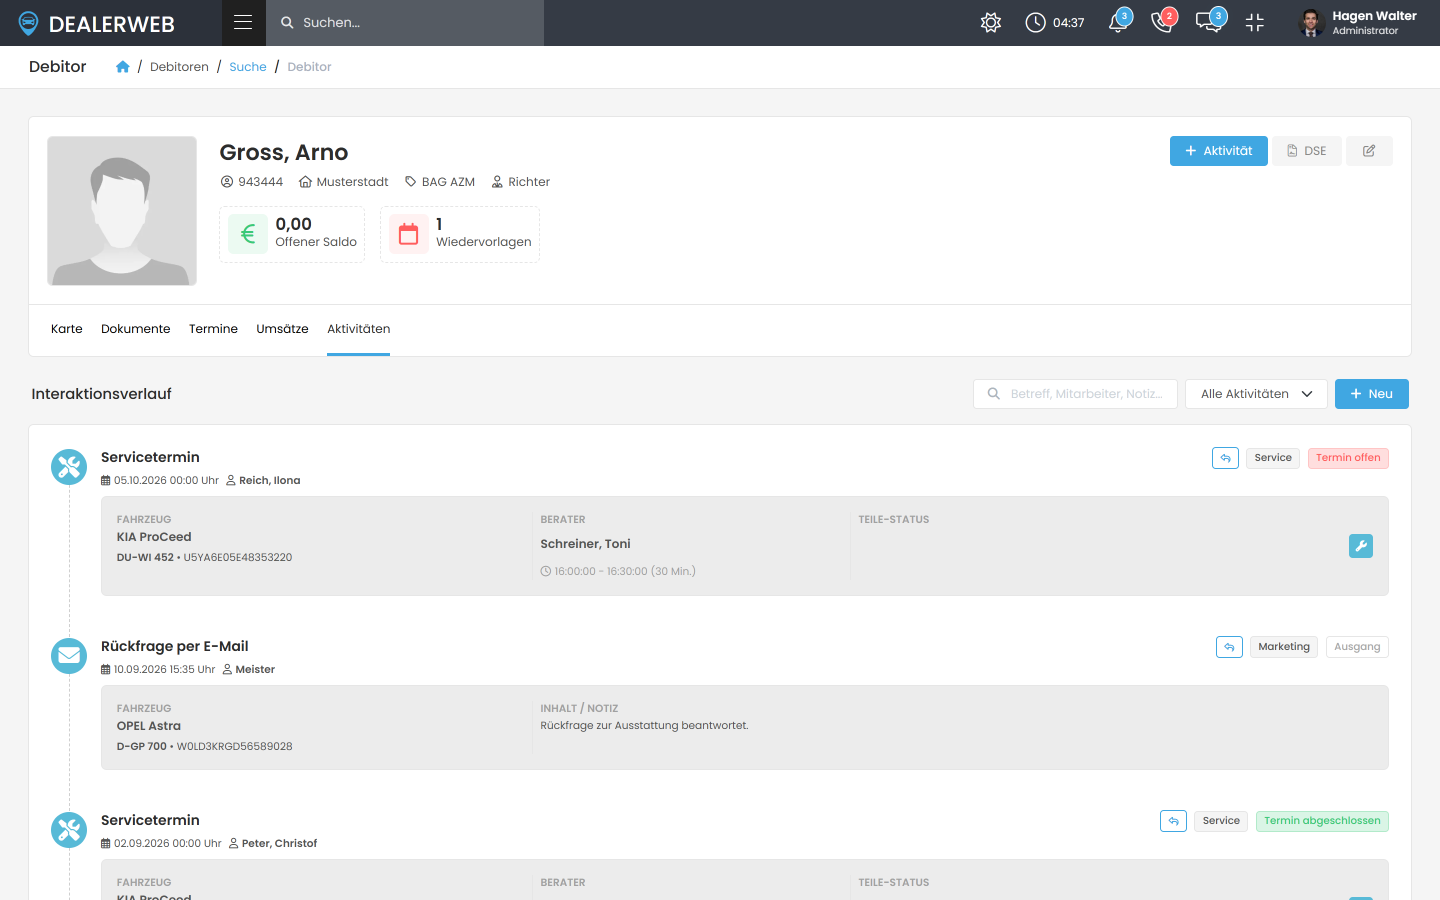This screenshot has width=1440, height=900.
Task: Focus the Betreff, Mitarbeiter, Notiz search field
Action: [x=1075, y=394]
